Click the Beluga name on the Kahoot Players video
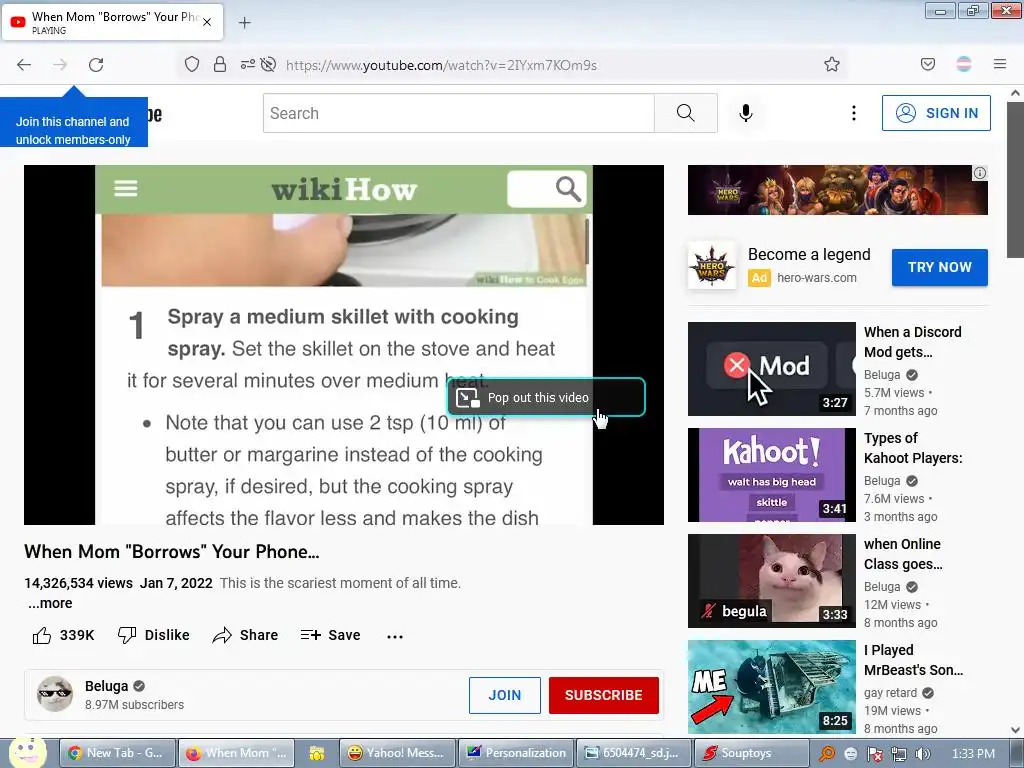The height and width of the screenshot is (768, 1024). click(882, 481)
